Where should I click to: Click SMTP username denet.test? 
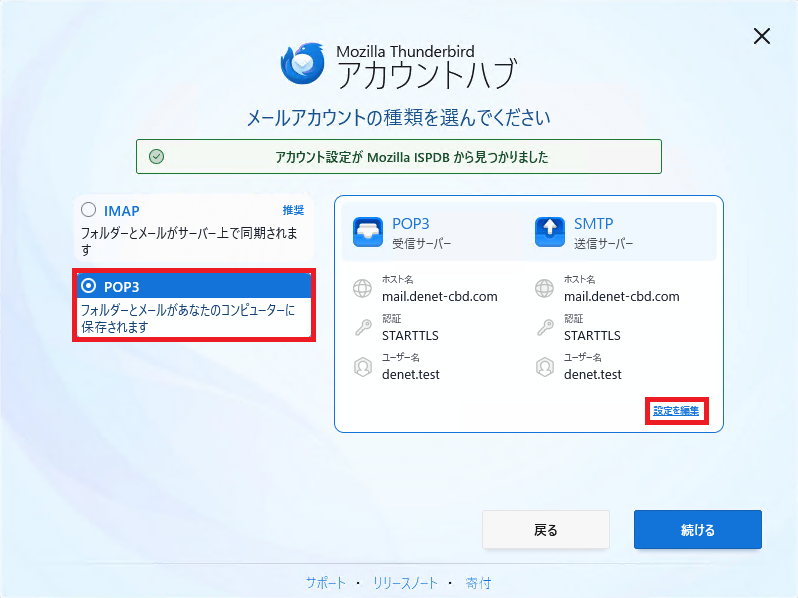593,375
